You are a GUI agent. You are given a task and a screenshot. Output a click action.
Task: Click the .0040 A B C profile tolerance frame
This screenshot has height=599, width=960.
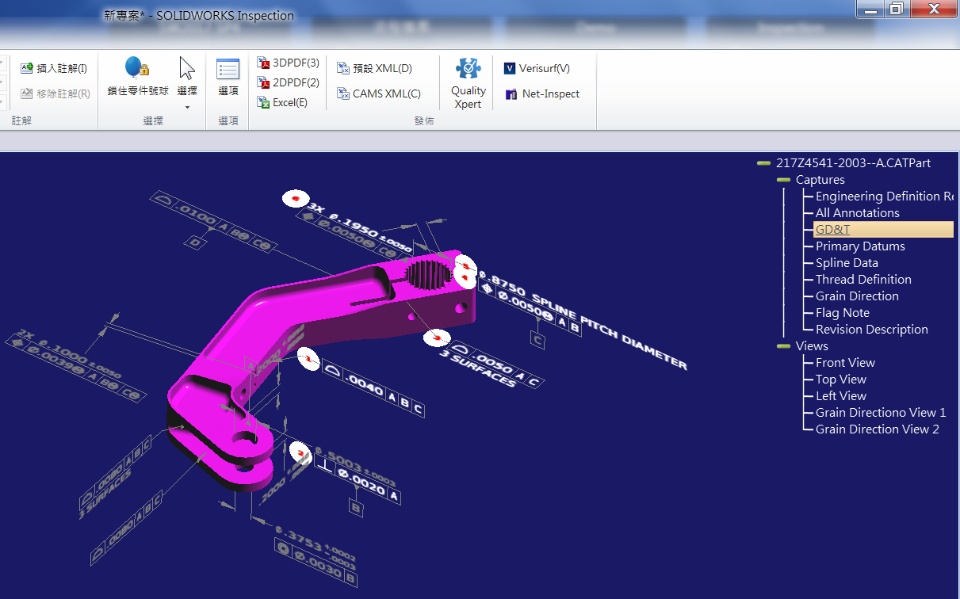(x=373, y=390)
